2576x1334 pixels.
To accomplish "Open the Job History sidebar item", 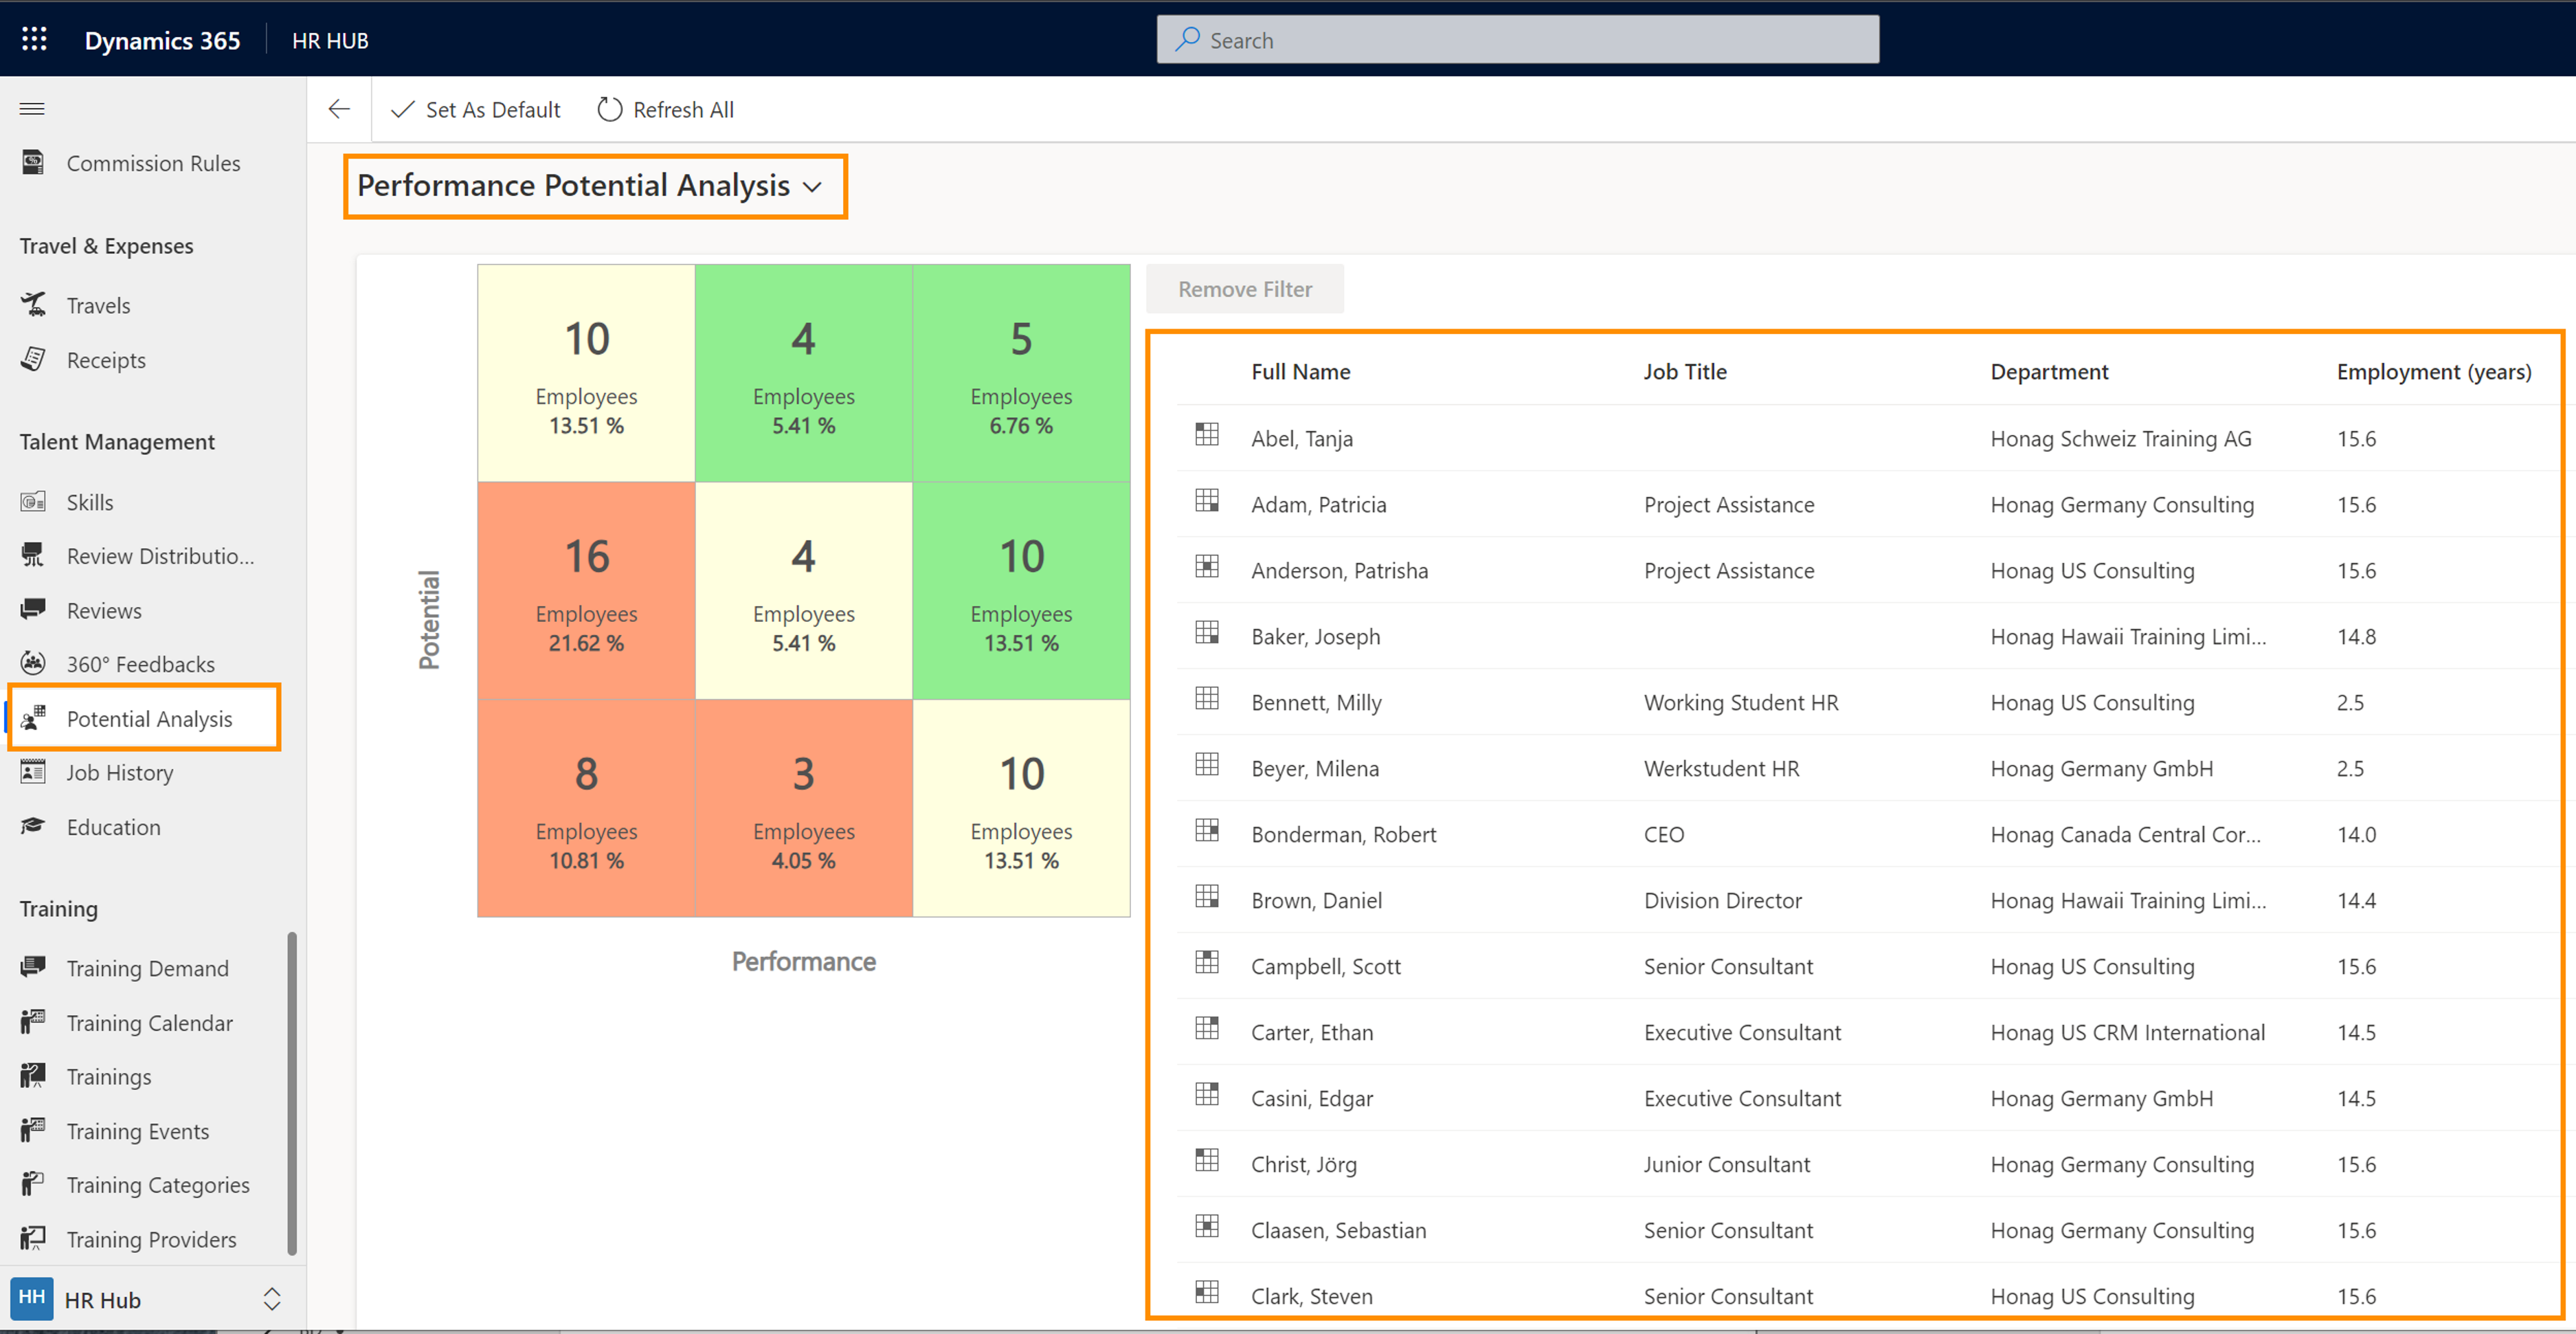I will [119, 772].
